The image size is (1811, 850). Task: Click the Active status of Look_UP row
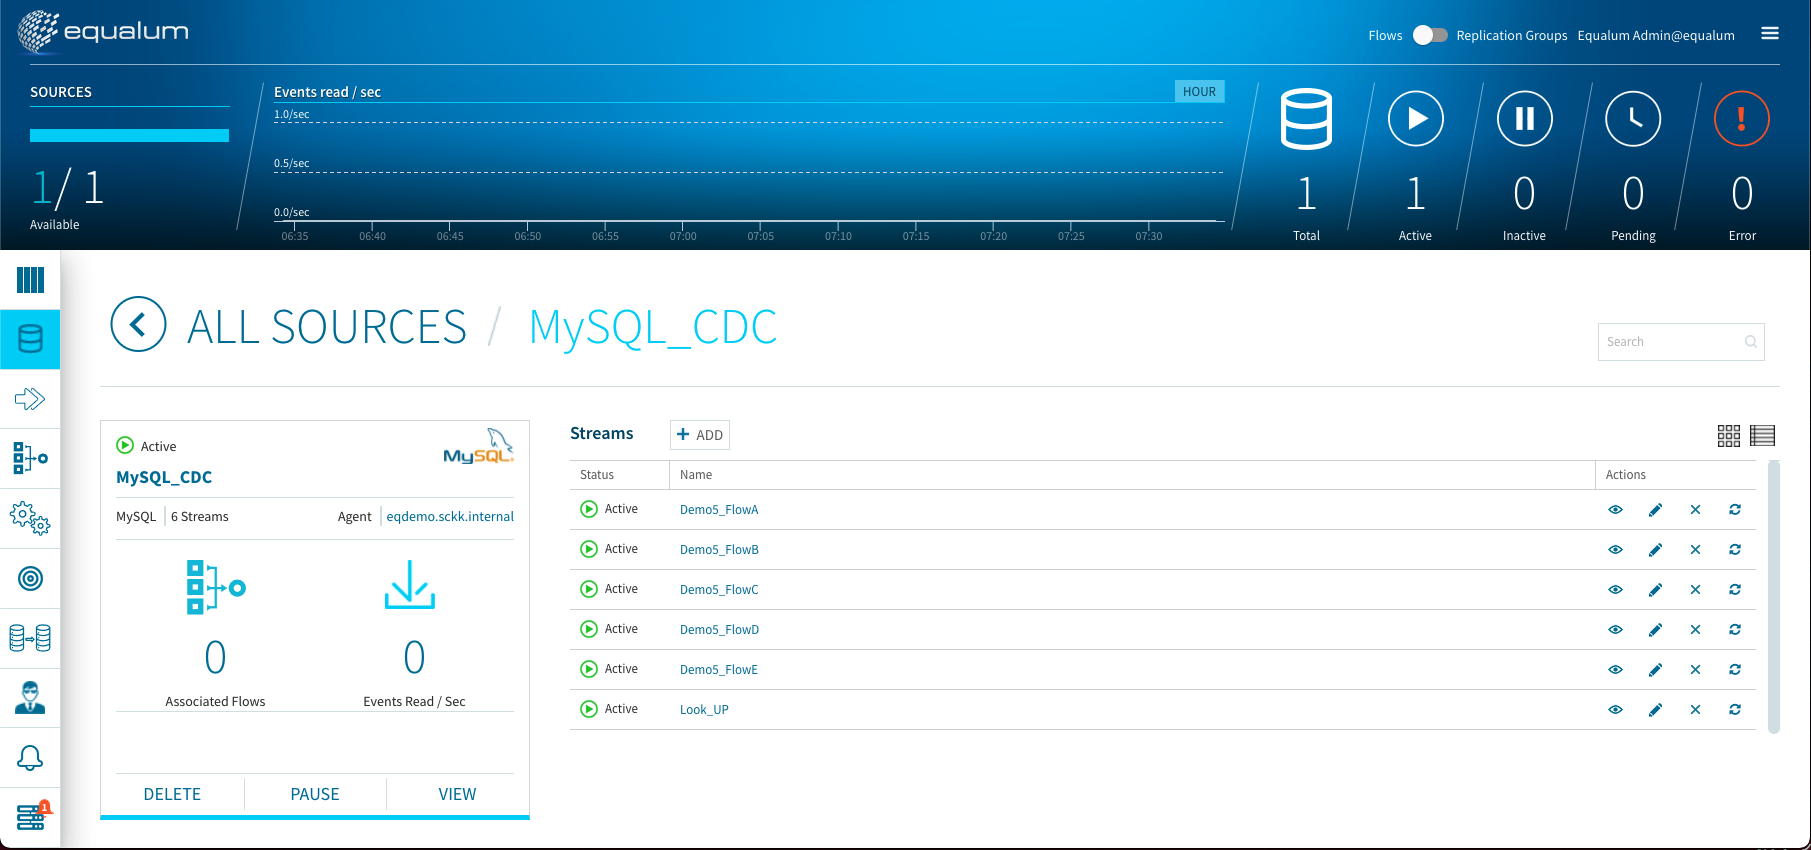(609, 709)
